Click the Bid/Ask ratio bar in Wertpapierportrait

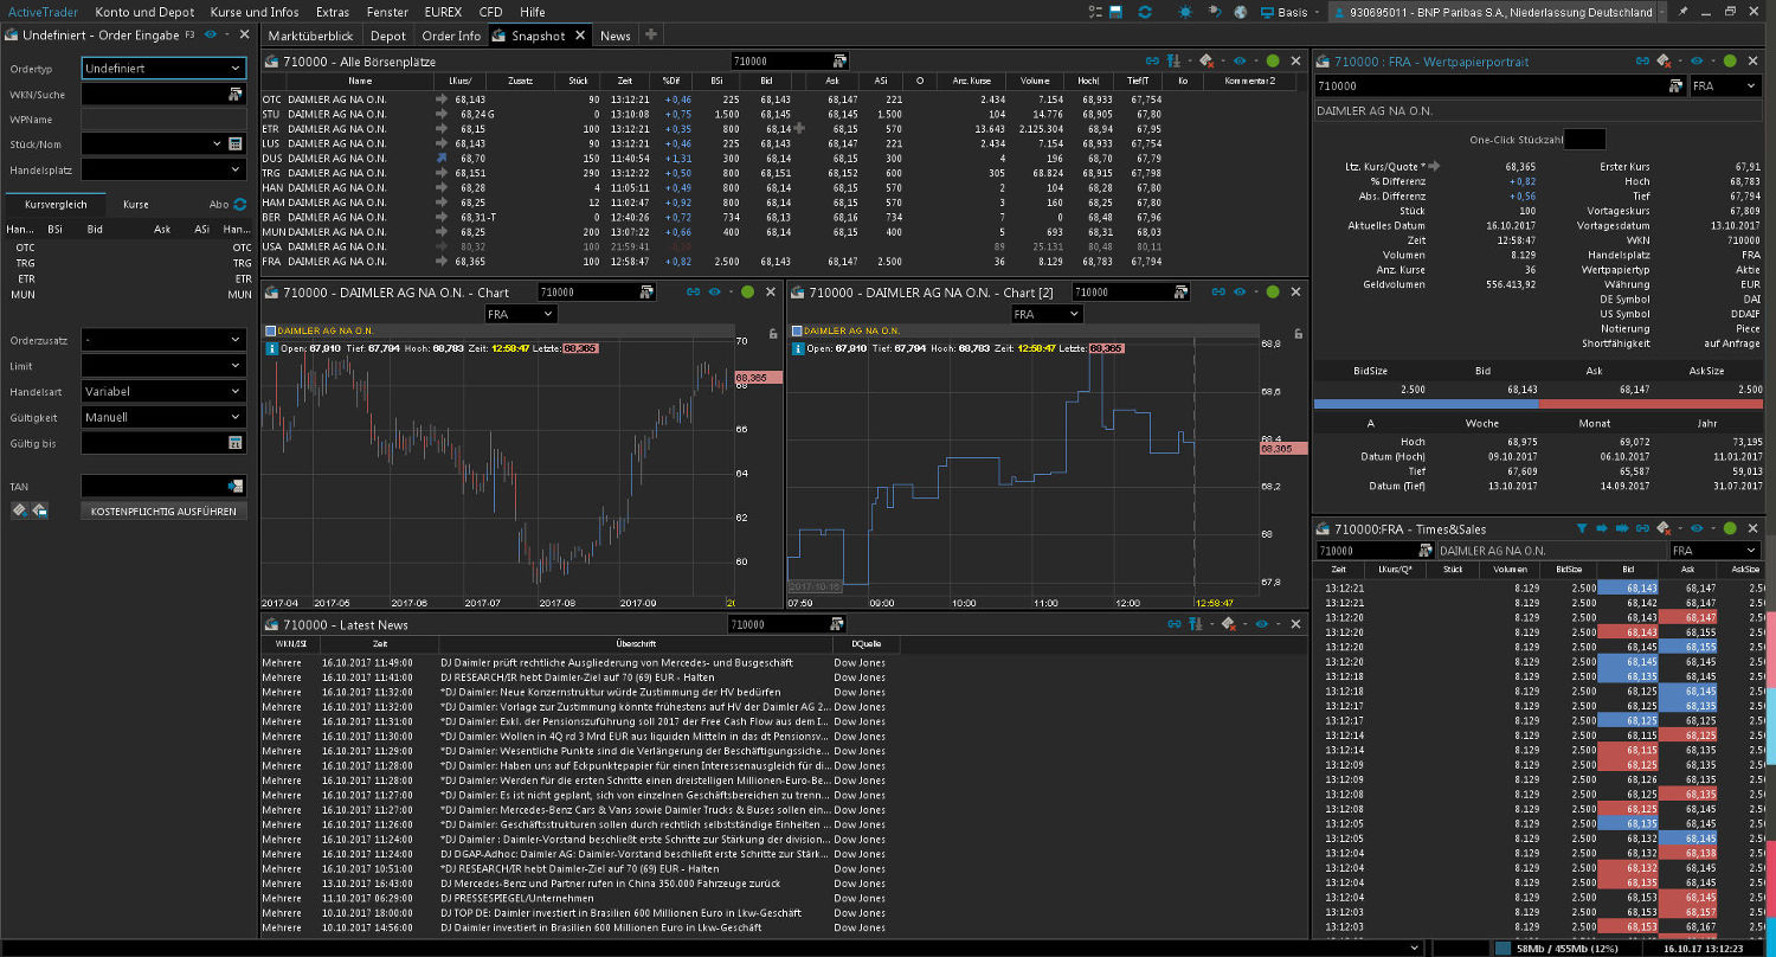tap(1537, 404)
